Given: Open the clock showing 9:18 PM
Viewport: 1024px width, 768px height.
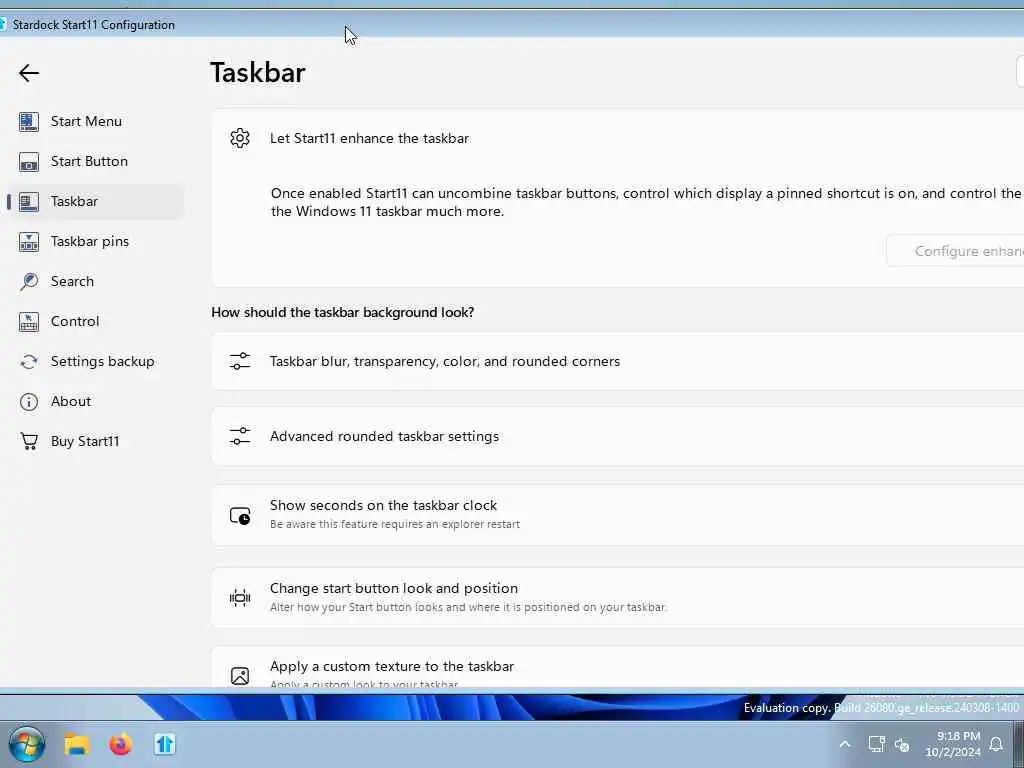Looking at the screenshot, I should point(953,744).
